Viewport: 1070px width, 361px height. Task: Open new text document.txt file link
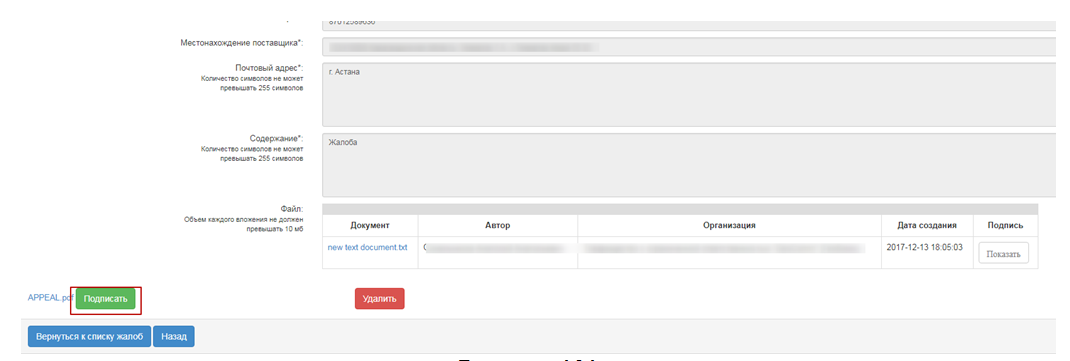(367, 247)
